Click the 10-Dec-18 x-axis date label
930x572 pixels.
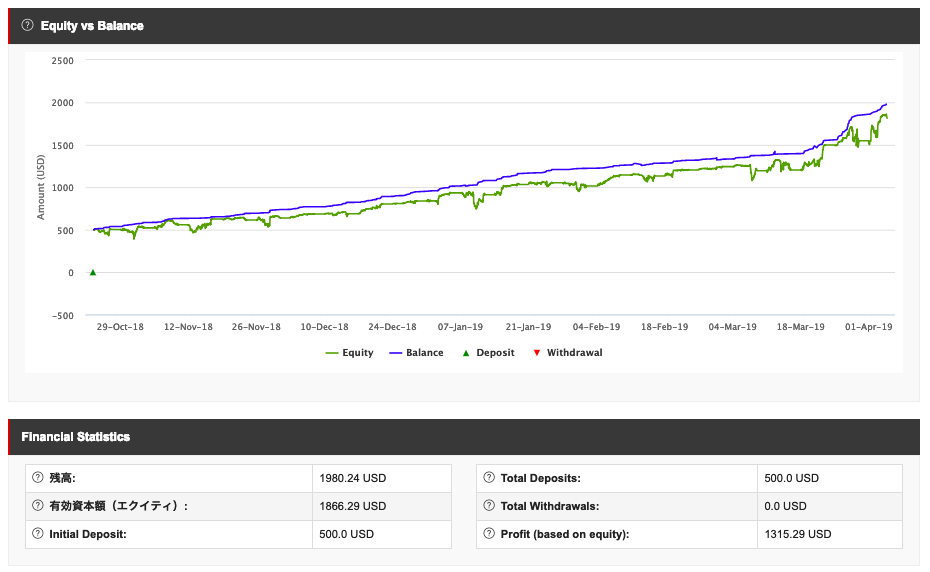coord(324,327)
